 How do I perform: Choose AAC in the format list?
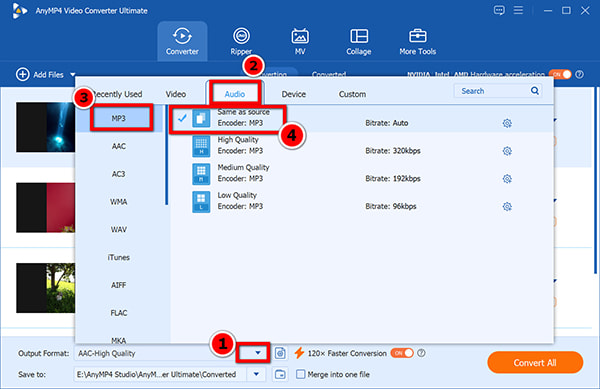pos(119,146)
